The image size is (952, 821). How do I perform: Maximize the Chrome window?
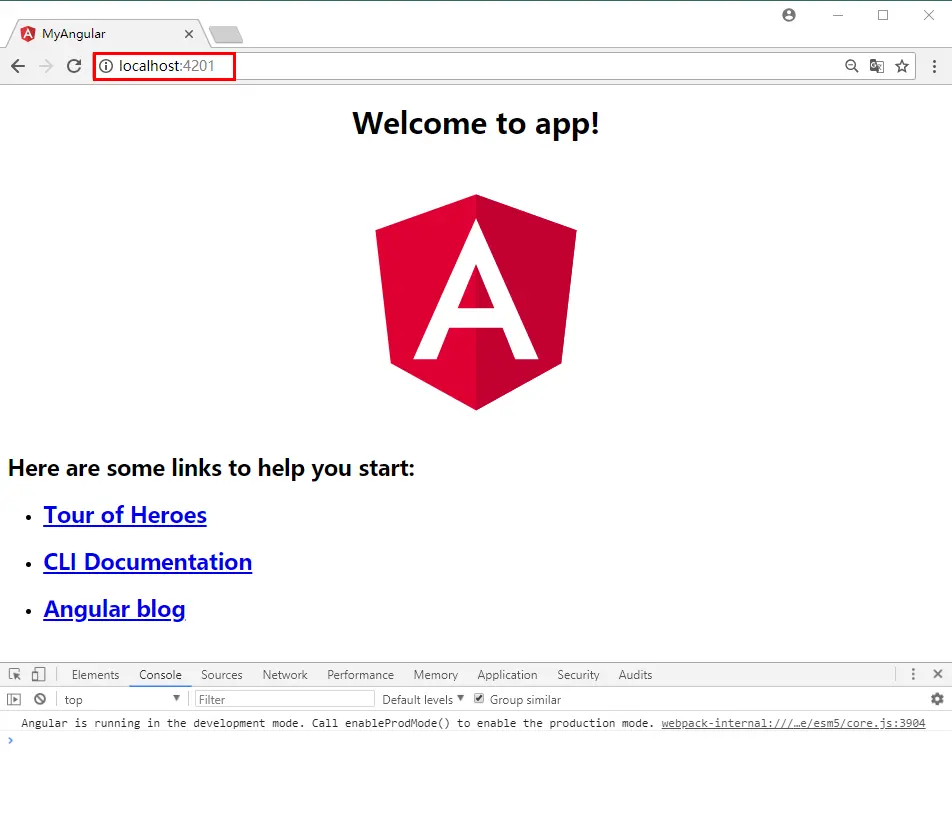[883, 15]
